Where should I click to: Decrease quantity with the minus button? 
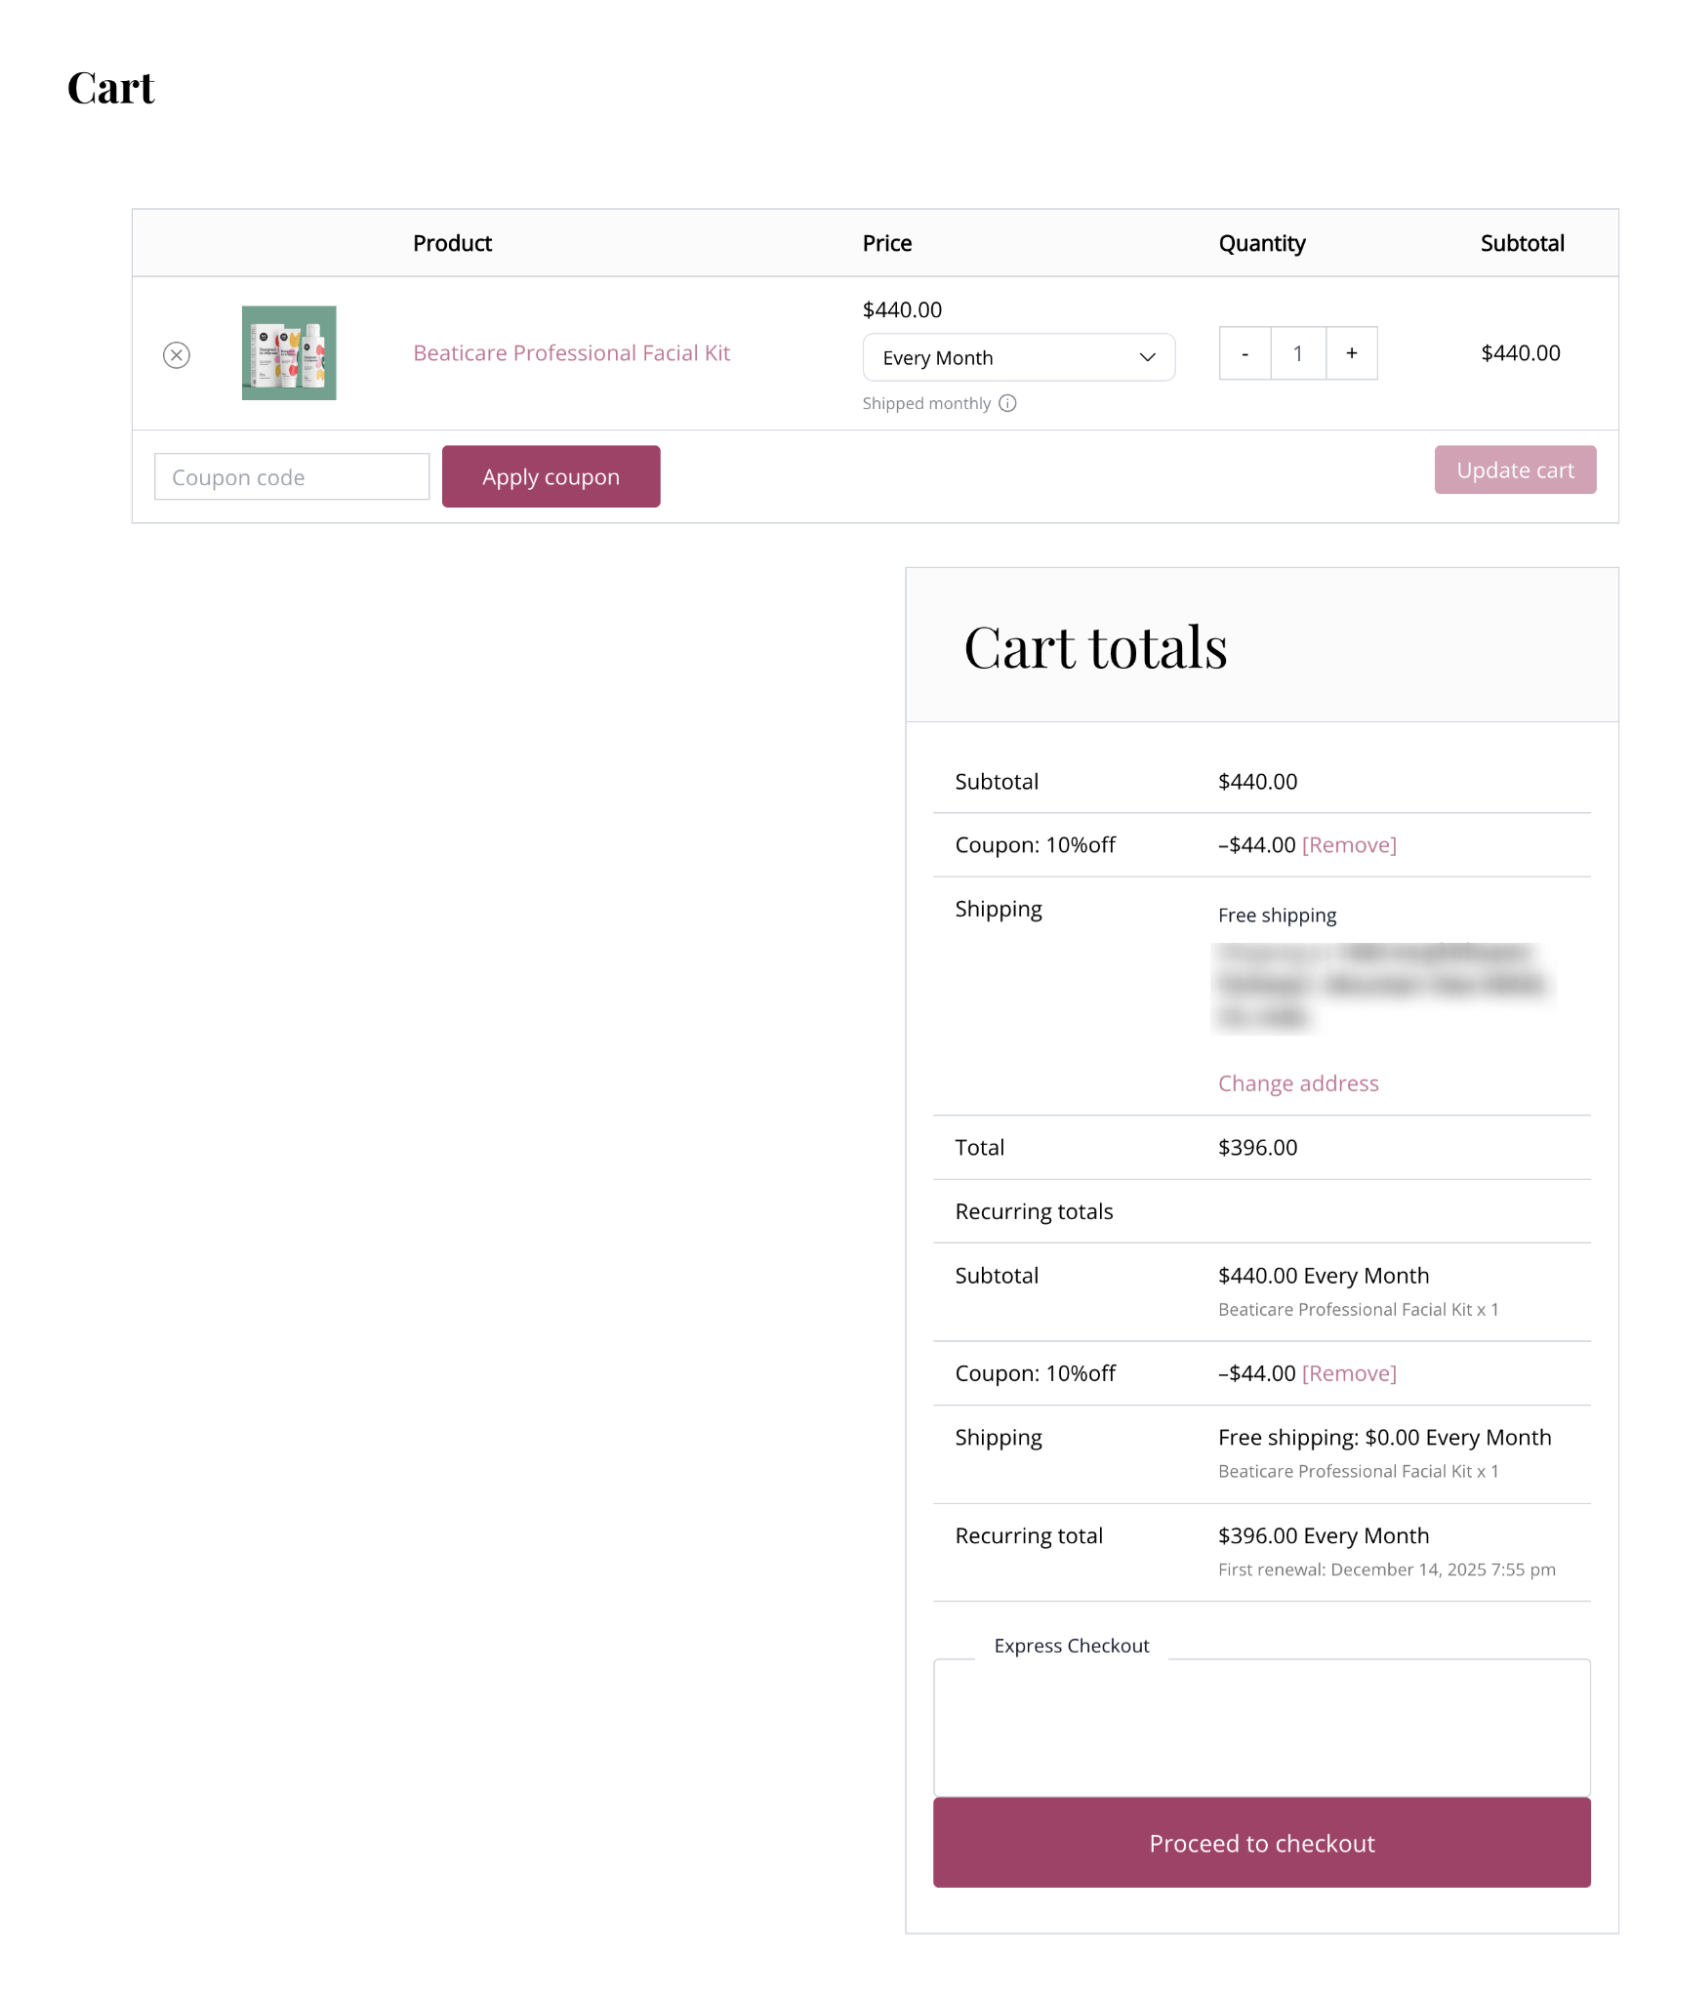tap(1244, 353)
